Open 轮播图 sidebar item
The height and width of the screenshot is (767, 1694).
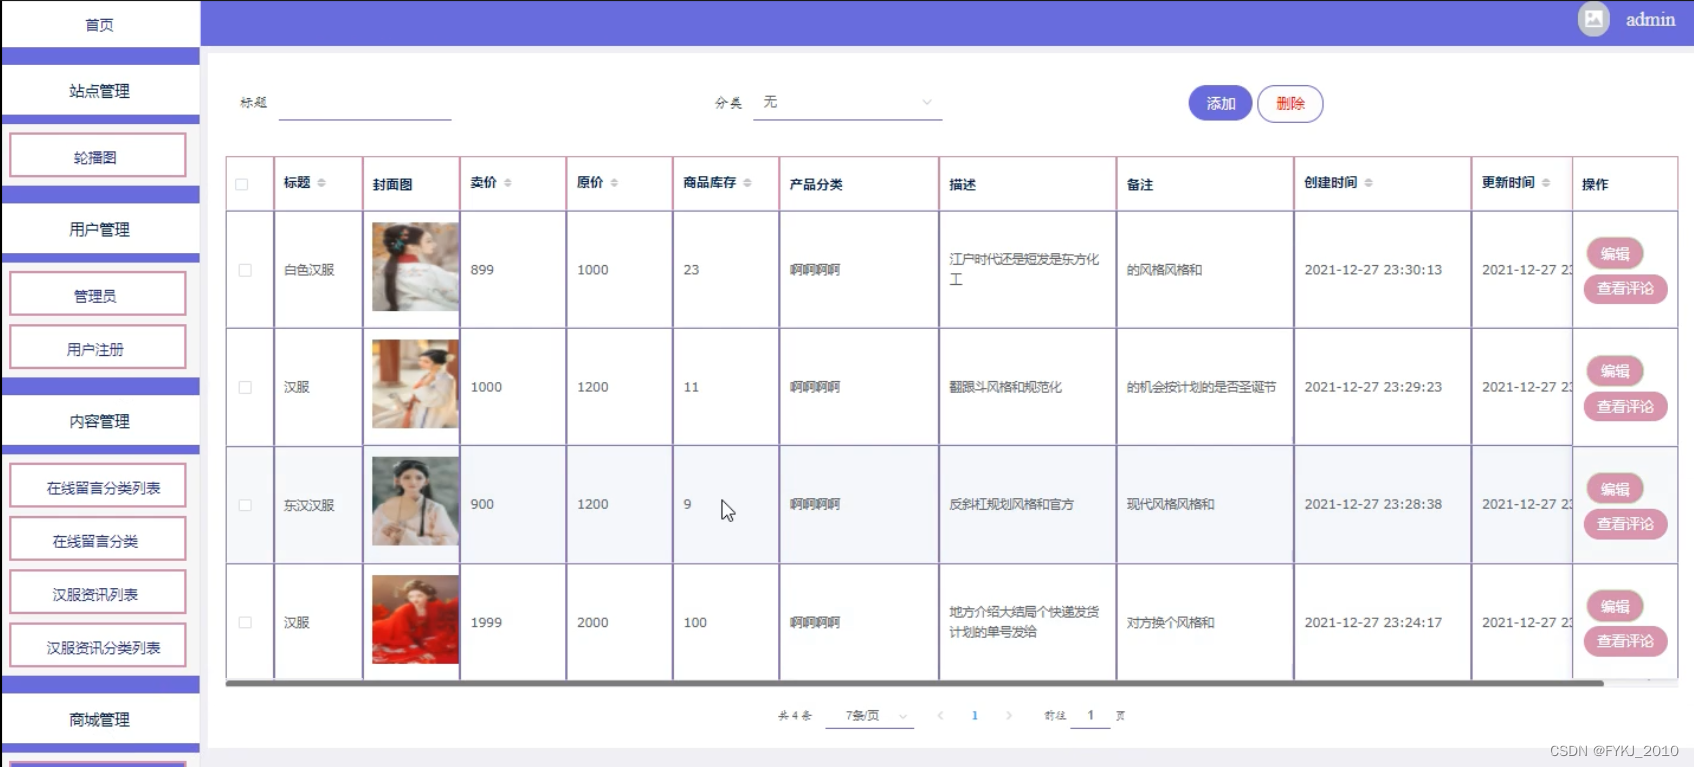pos(98,156)
